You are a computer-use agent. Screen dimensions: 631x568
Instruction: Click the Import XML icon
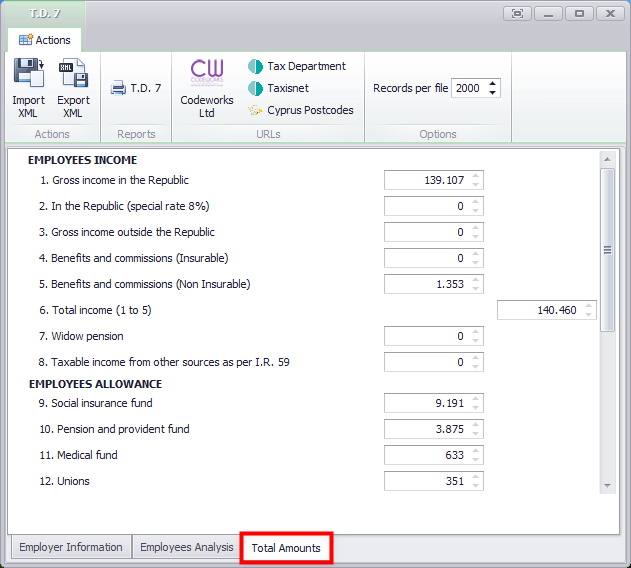coord(28,72)
